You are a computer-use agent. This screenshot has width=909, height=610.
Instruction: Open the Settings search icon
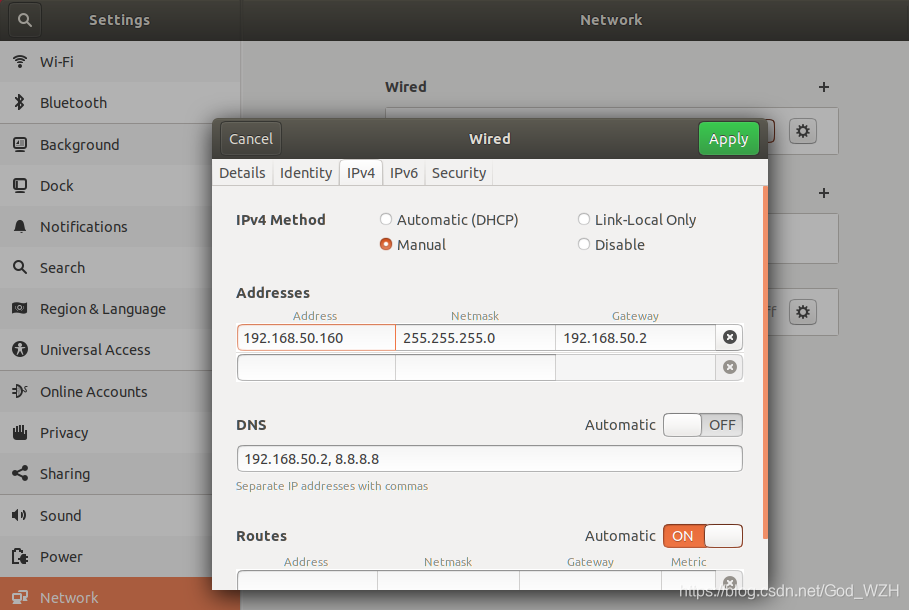[x=24, y=20]
